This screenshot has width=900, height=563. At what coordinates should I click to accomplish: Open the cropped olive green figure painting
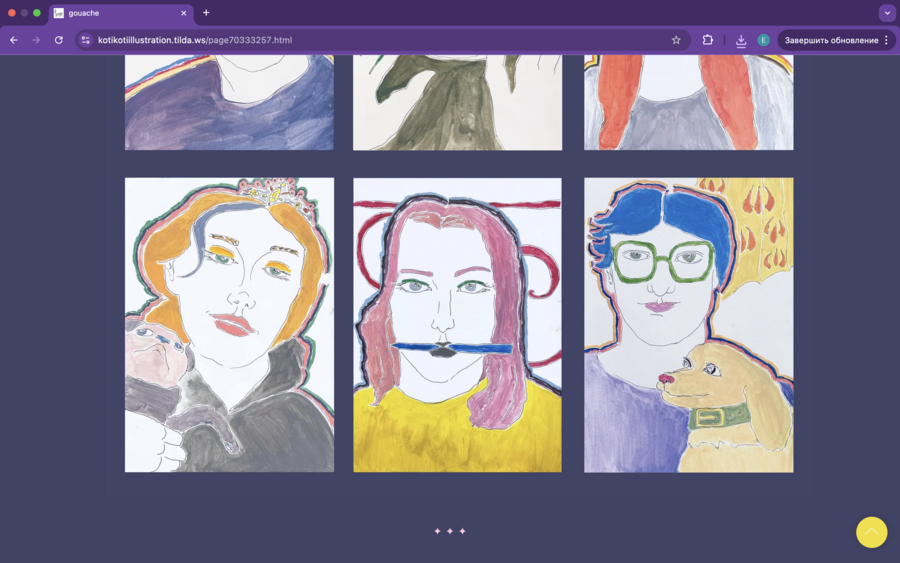pyautogui.click(x=457, y=103)
